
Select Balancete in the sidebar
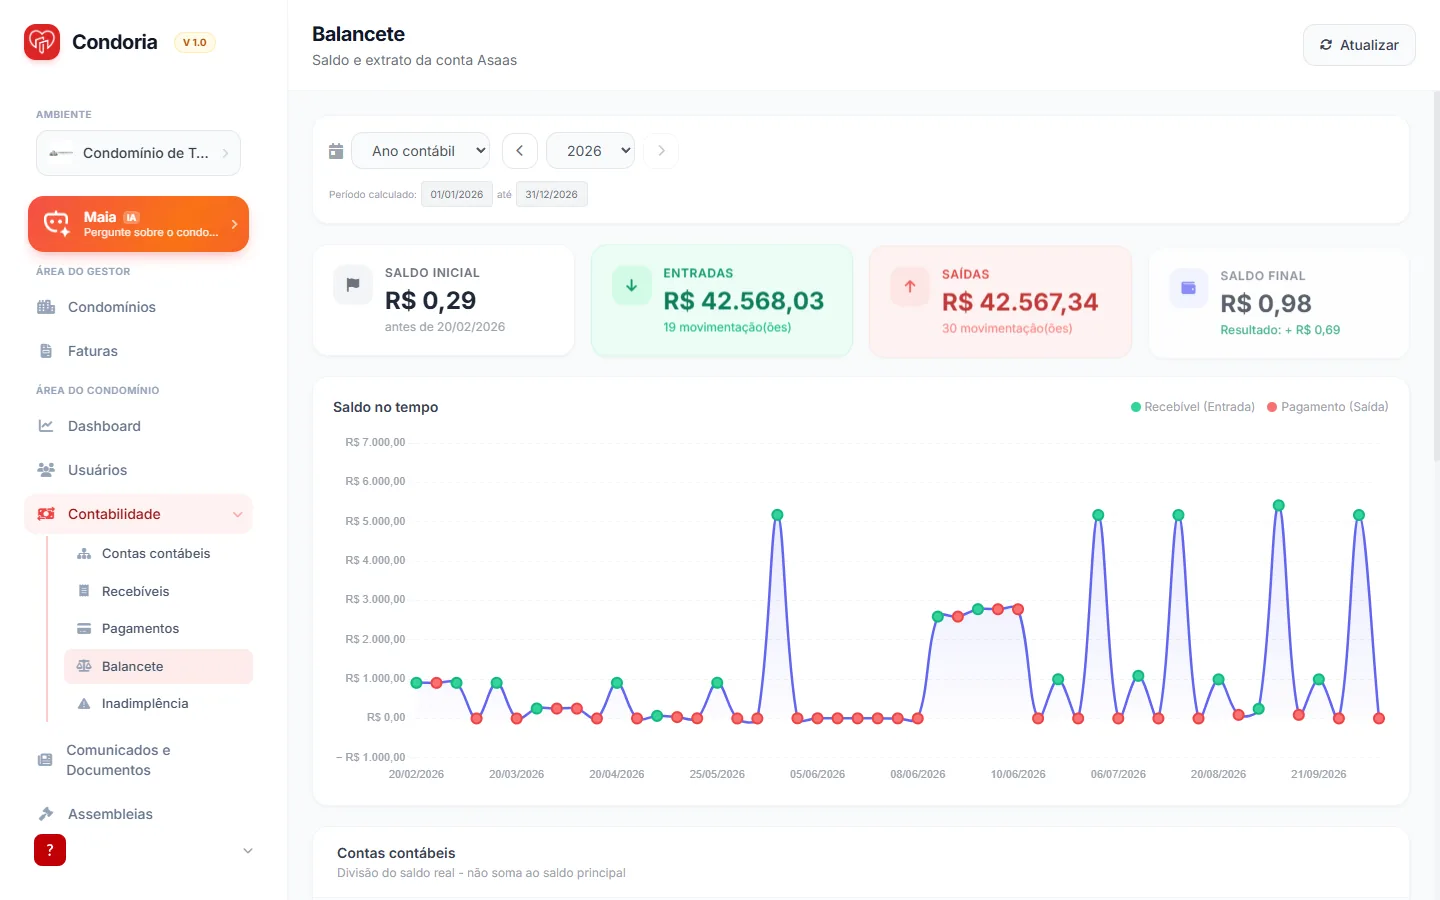click(x=158, y=666)
